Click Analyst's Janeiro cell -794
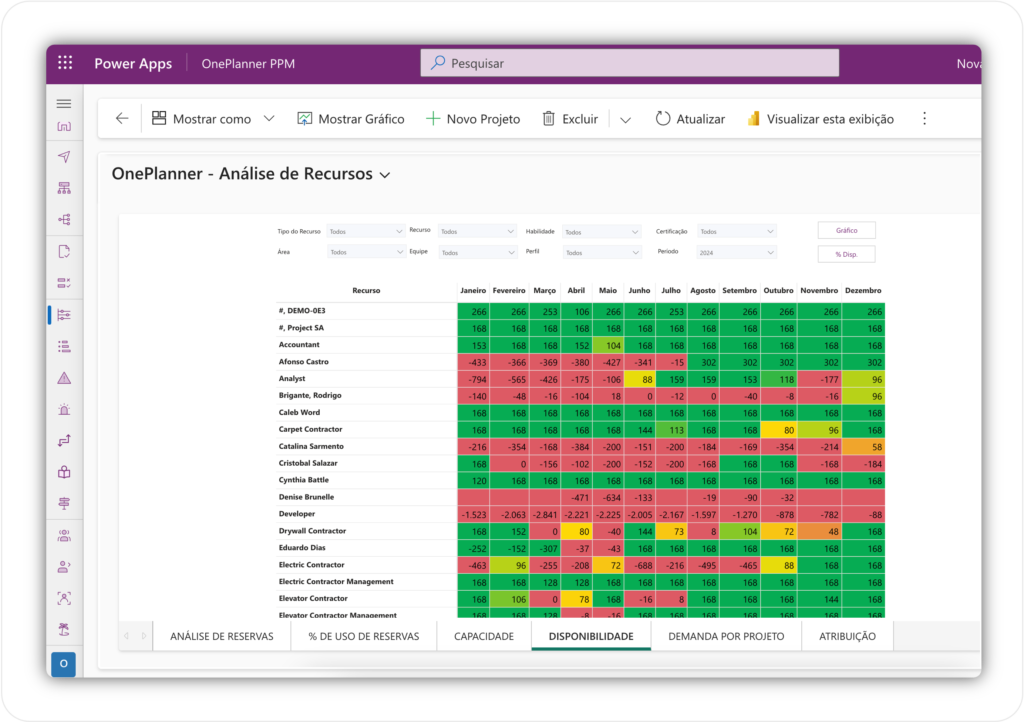 [473, 379]
